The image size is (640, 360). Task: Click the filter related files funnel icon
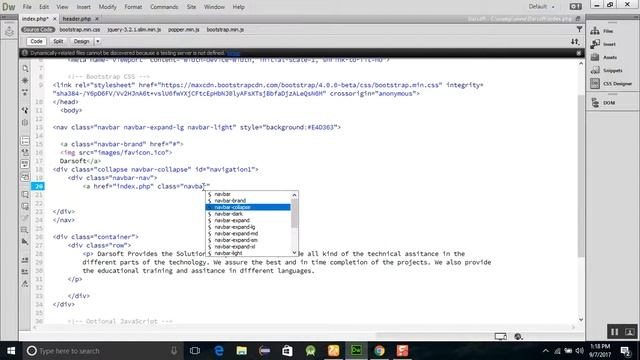(579, 29)
